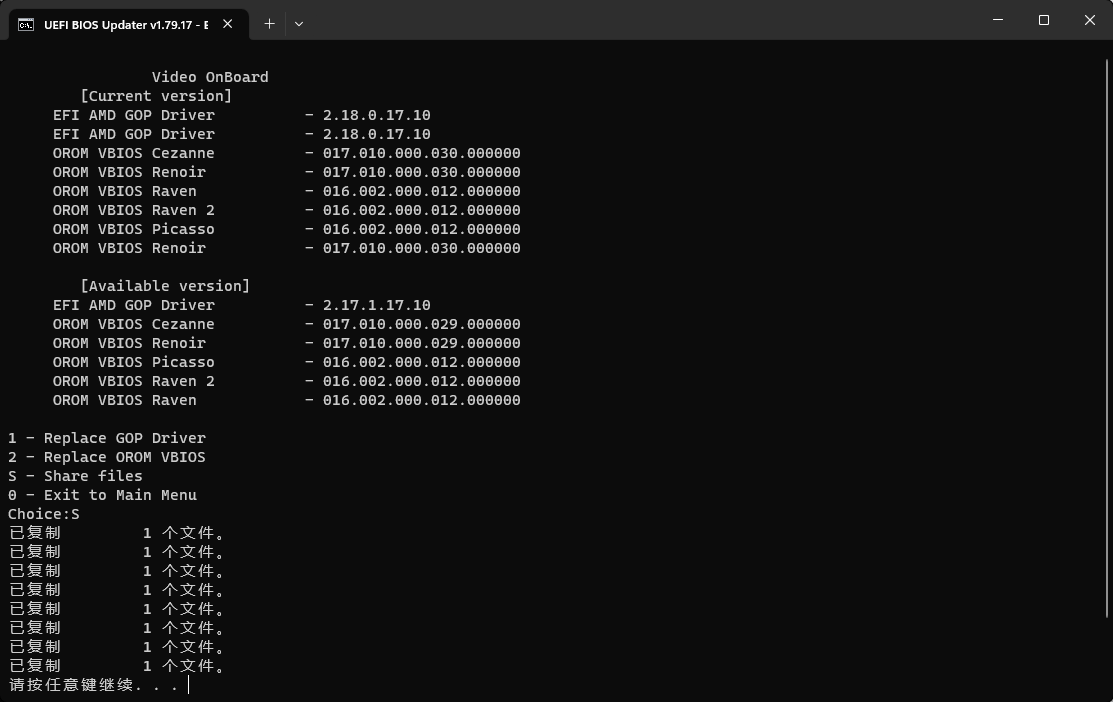
Task: Click the Video OnBoard heading text
Action: click(209, 76)
